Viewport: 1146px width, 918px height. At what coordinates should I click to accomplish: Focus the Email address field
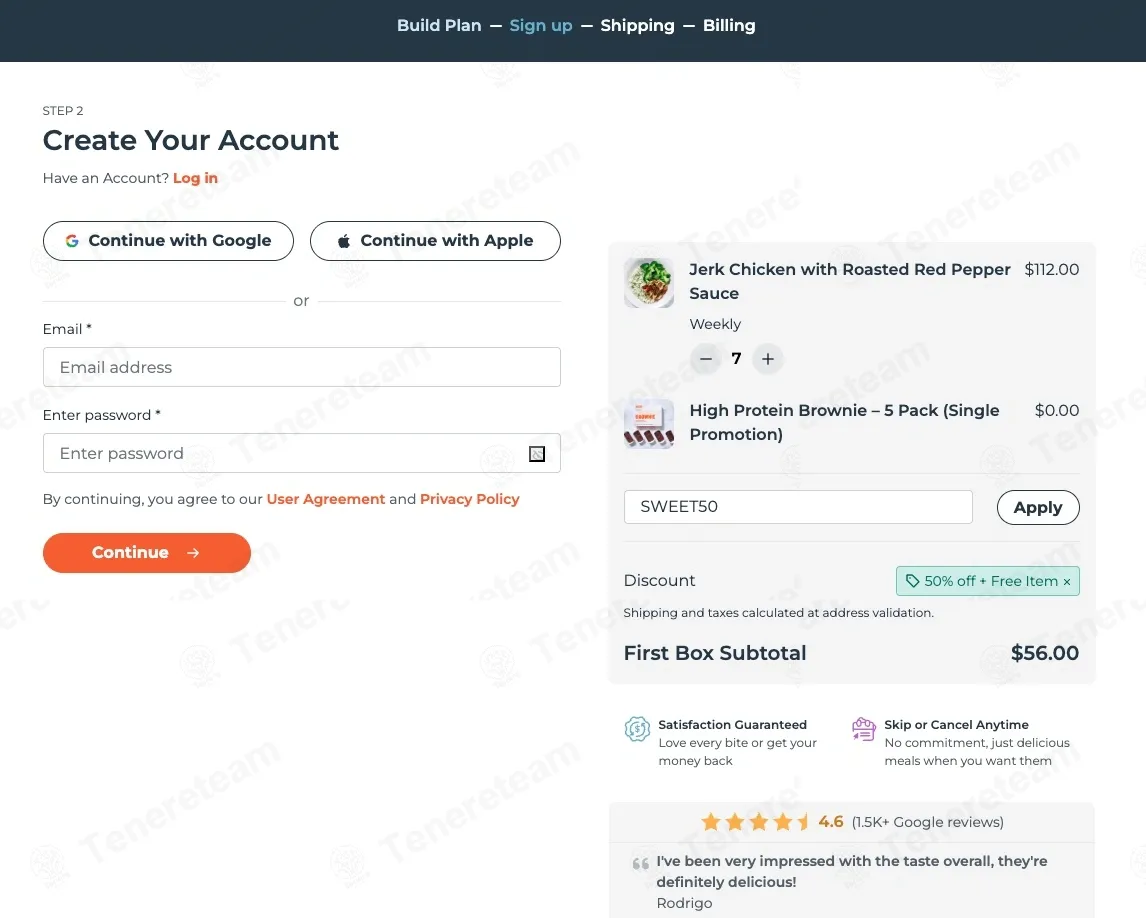pos(302,367)
